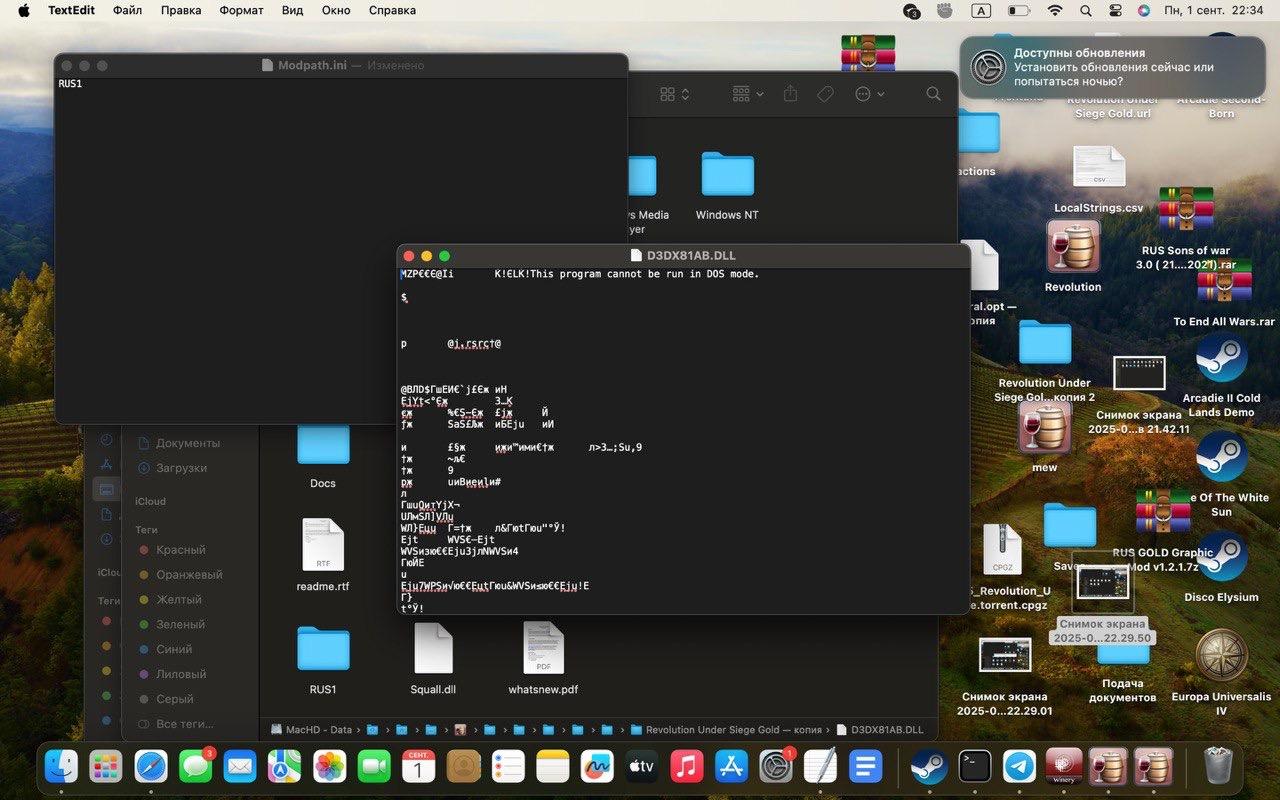
Task: Open the Apple menu
Action: [23, 11]
